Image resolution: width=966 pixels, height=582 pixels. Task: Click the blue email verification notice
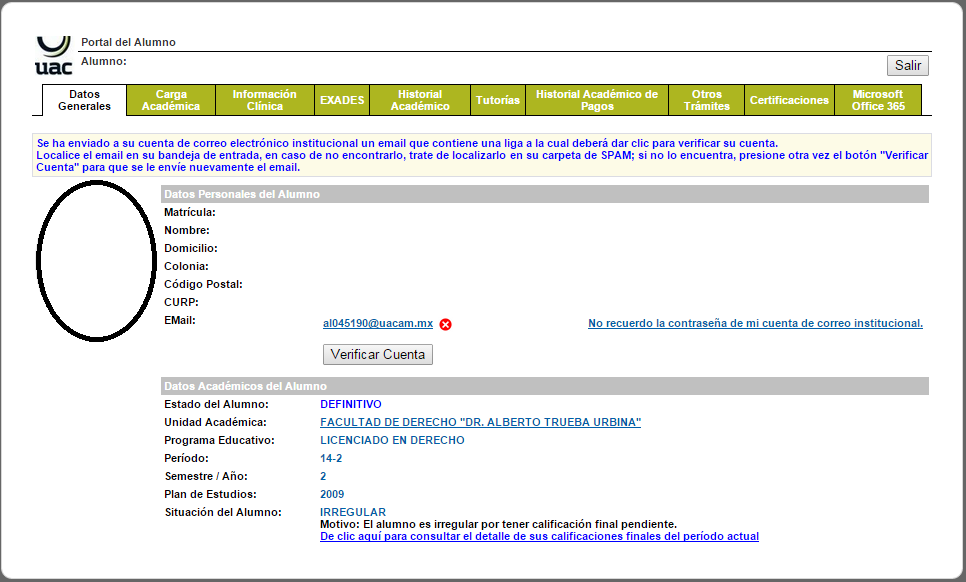(x=482, y=155)
